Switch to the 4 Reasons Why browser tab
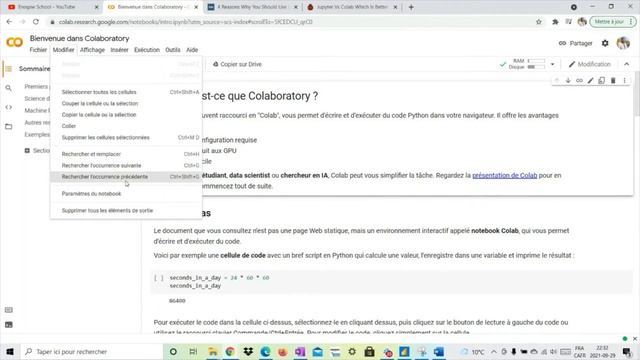This screenshot has width=640, height=360. [252, 7]
